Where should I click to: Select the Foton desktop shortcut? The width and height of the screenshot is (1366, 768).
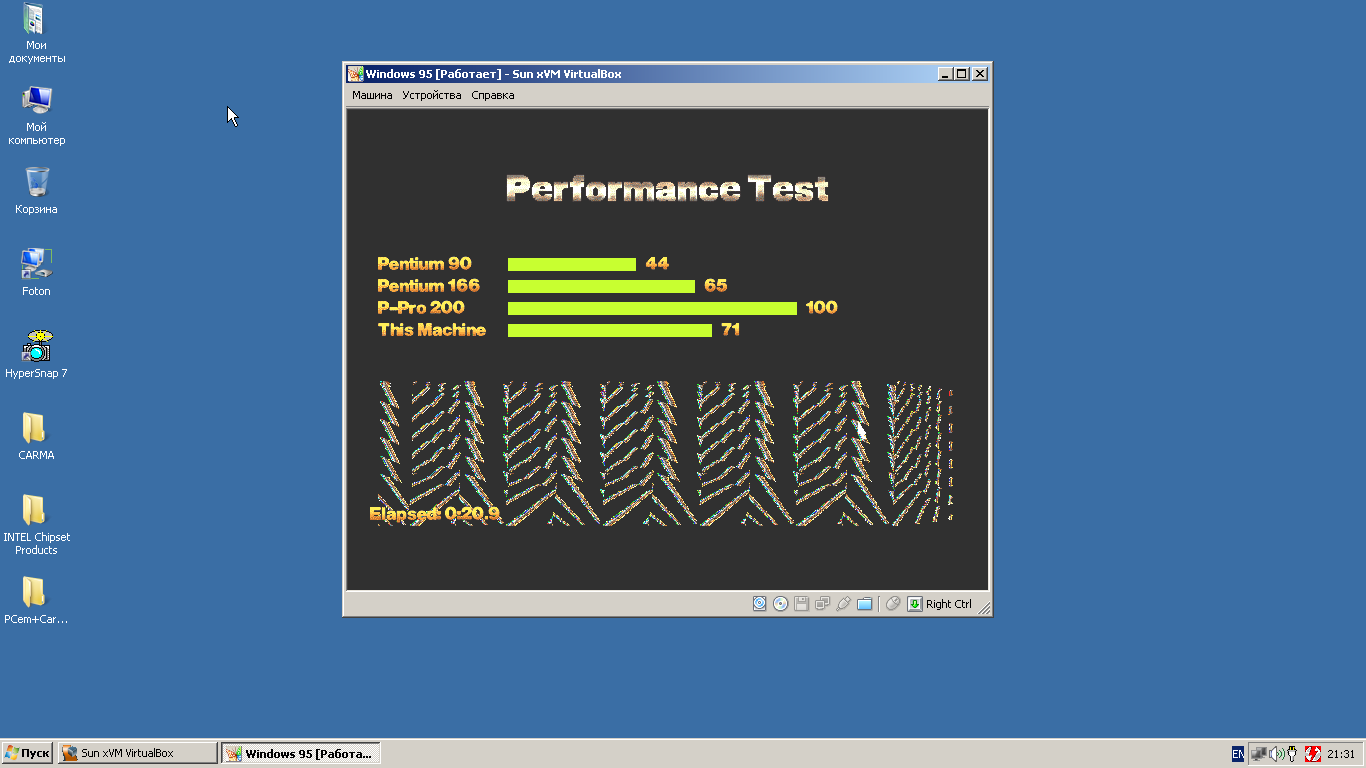click(36, 273)
